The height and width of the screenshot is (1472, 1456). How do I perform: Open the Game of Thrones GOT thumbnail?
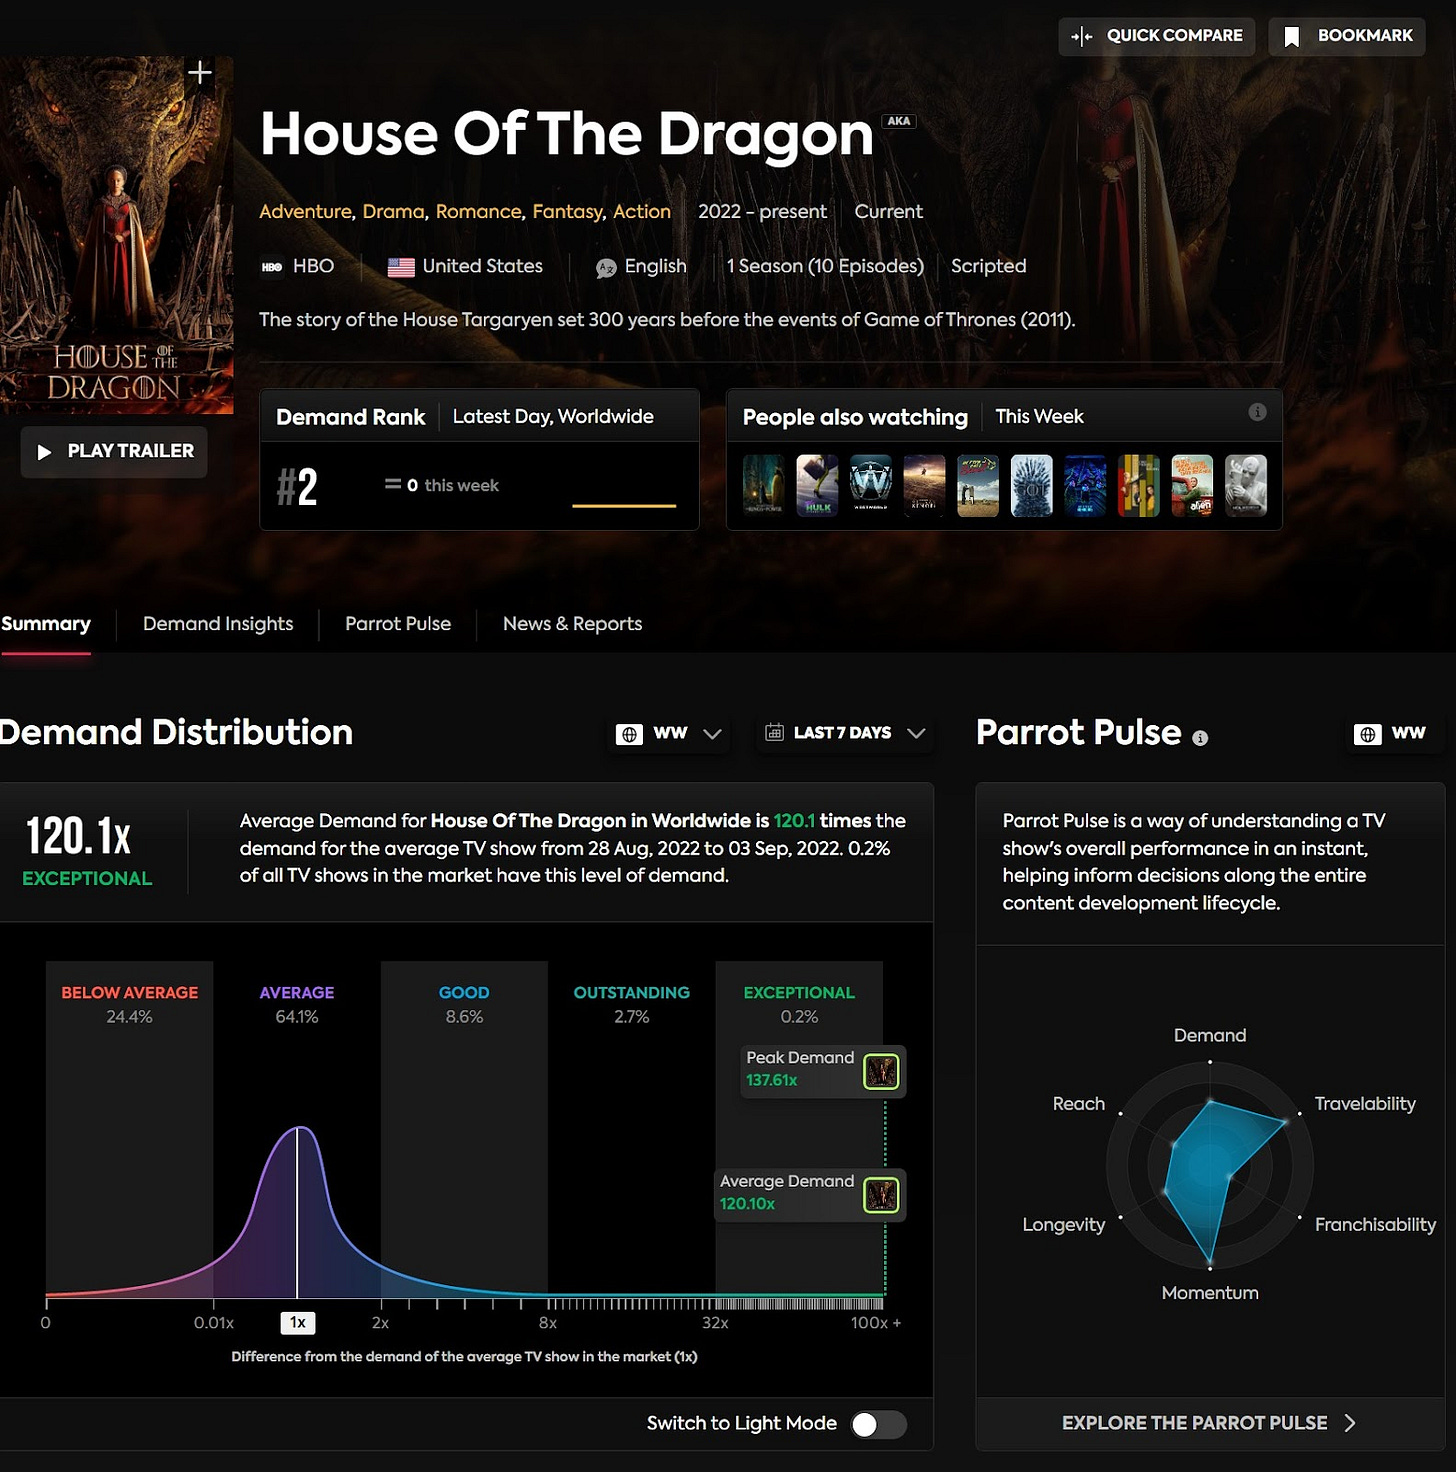coord(1032,486)
